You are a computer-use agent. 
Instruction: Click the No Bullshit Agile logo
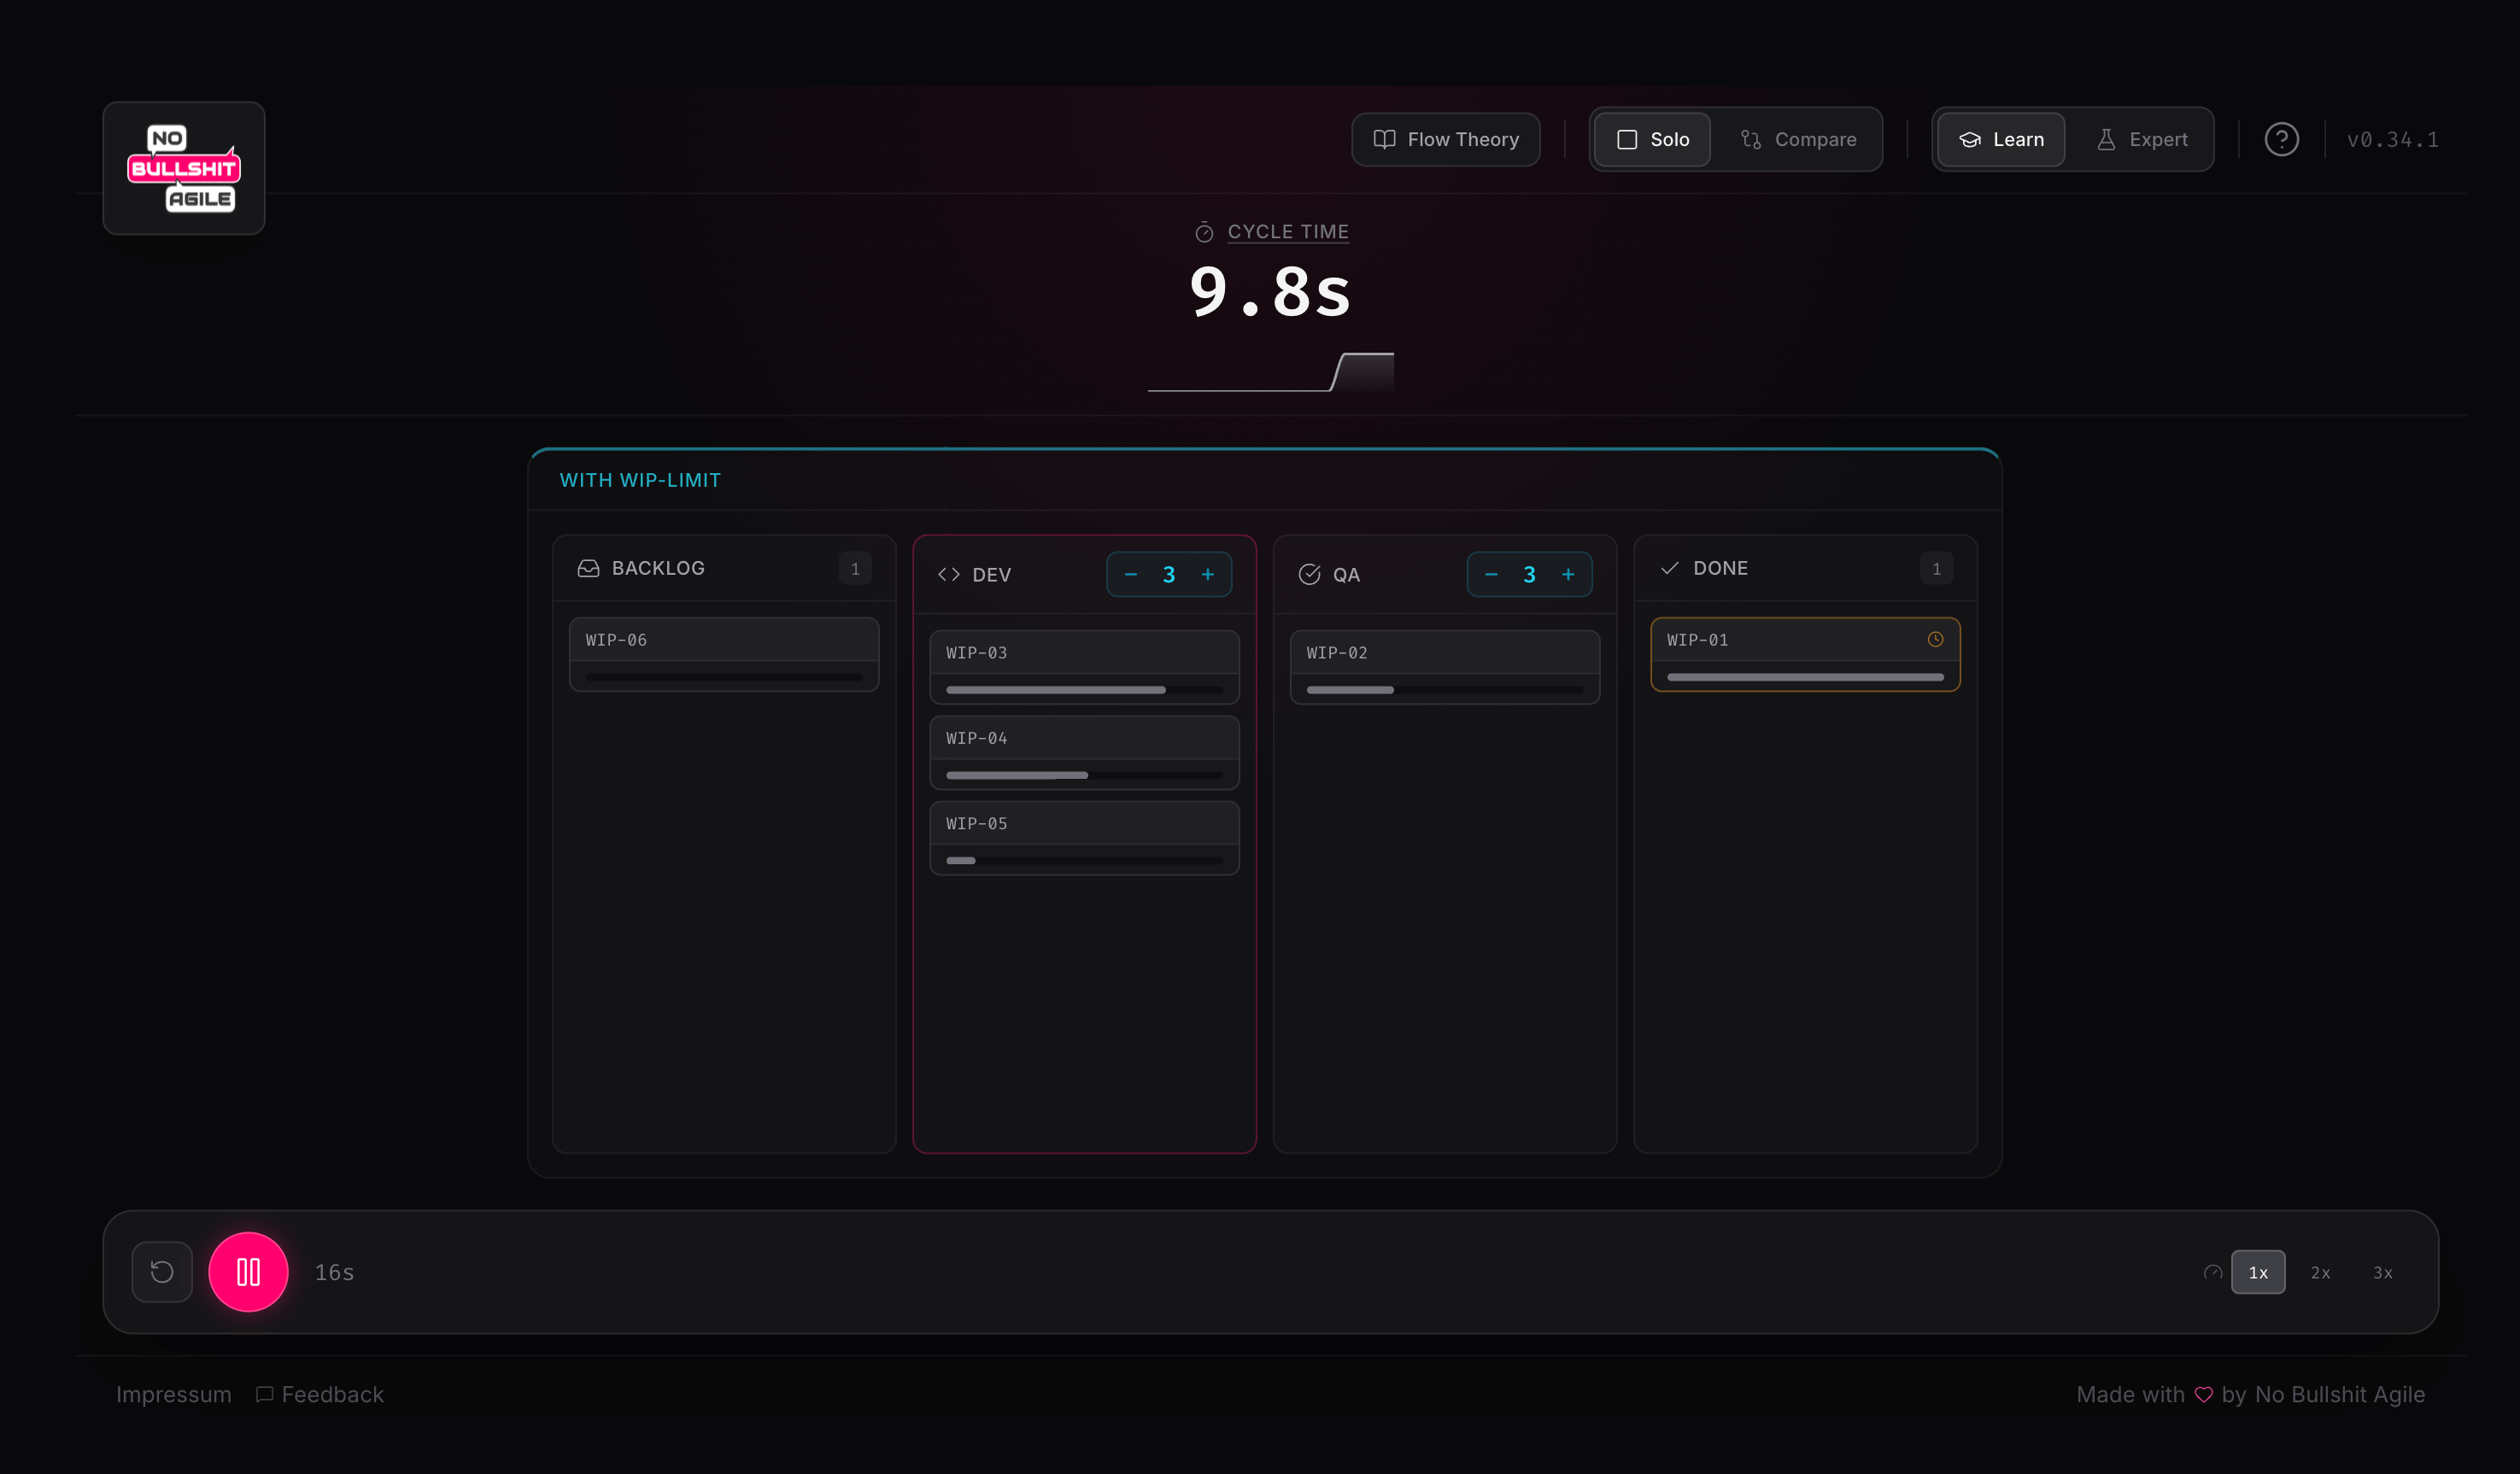(x=184, y=168)
